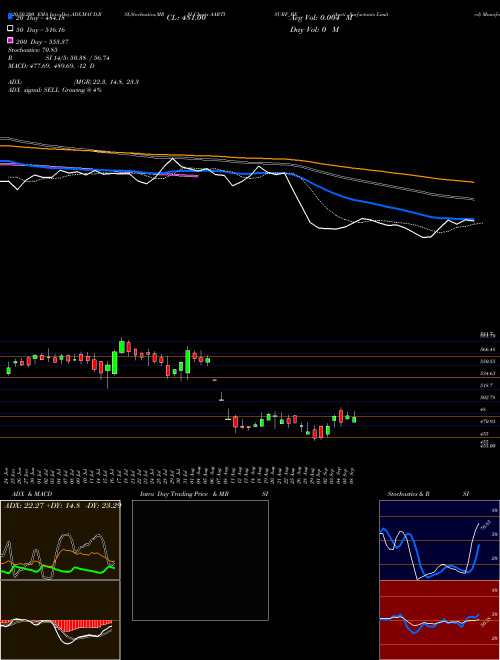Click the blue 20 Day legend swatch
Image resolution: width=500 pixels, height=660 pixels.
[10, 17]
